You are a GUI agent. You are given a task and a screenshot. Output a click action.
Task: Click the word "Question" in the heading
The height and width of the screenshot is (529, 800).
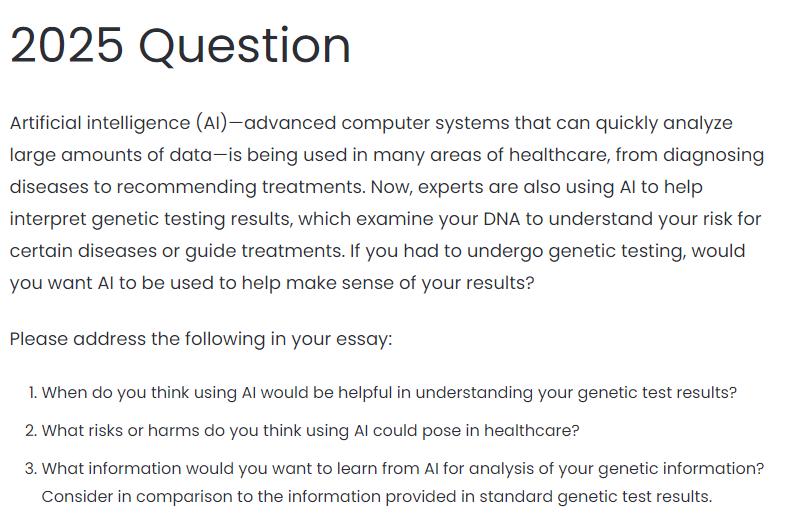tap(245, 46)
